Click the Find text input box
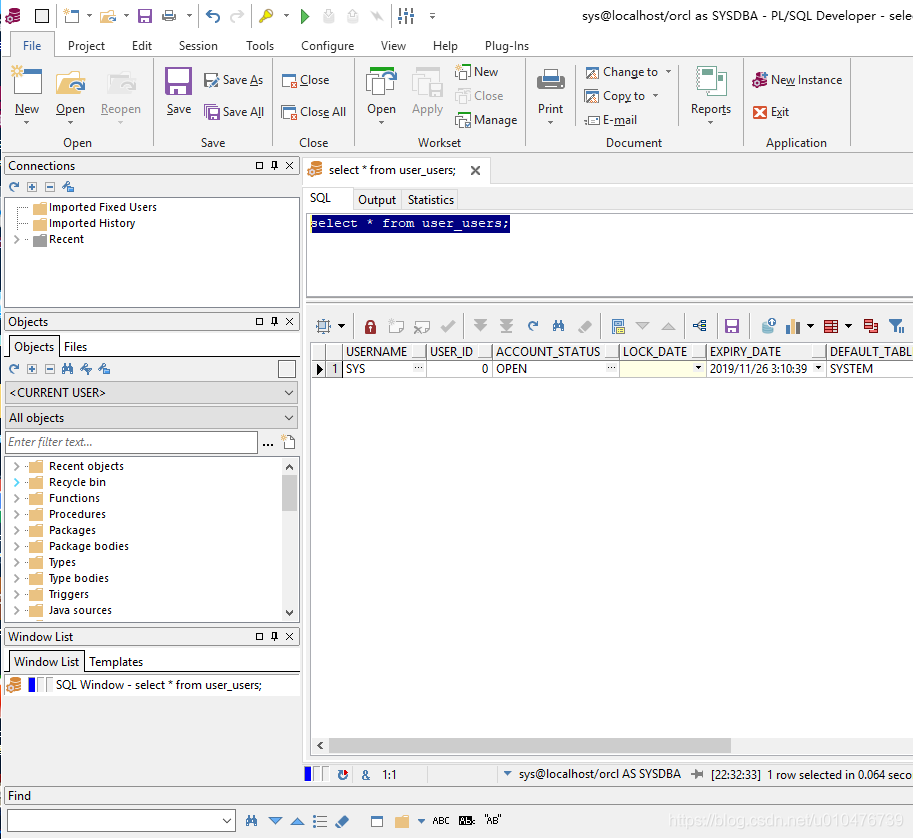Viewport: 913px width, 839px height. 114,821
